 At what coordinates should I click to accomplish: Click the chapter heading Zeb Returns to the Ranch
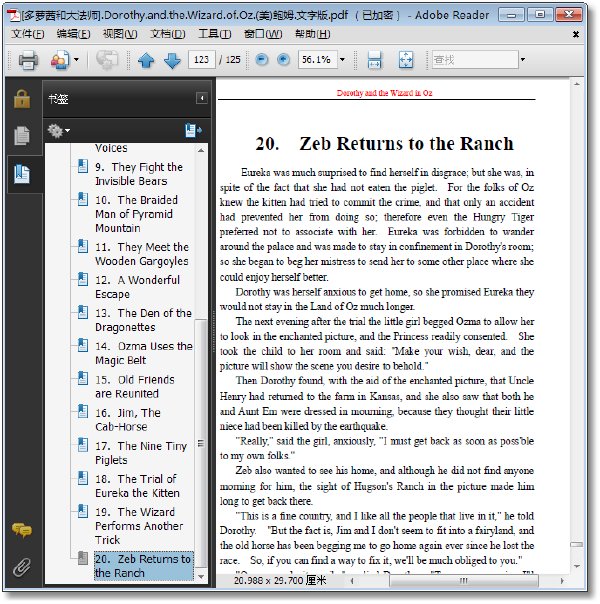point(406,144)
